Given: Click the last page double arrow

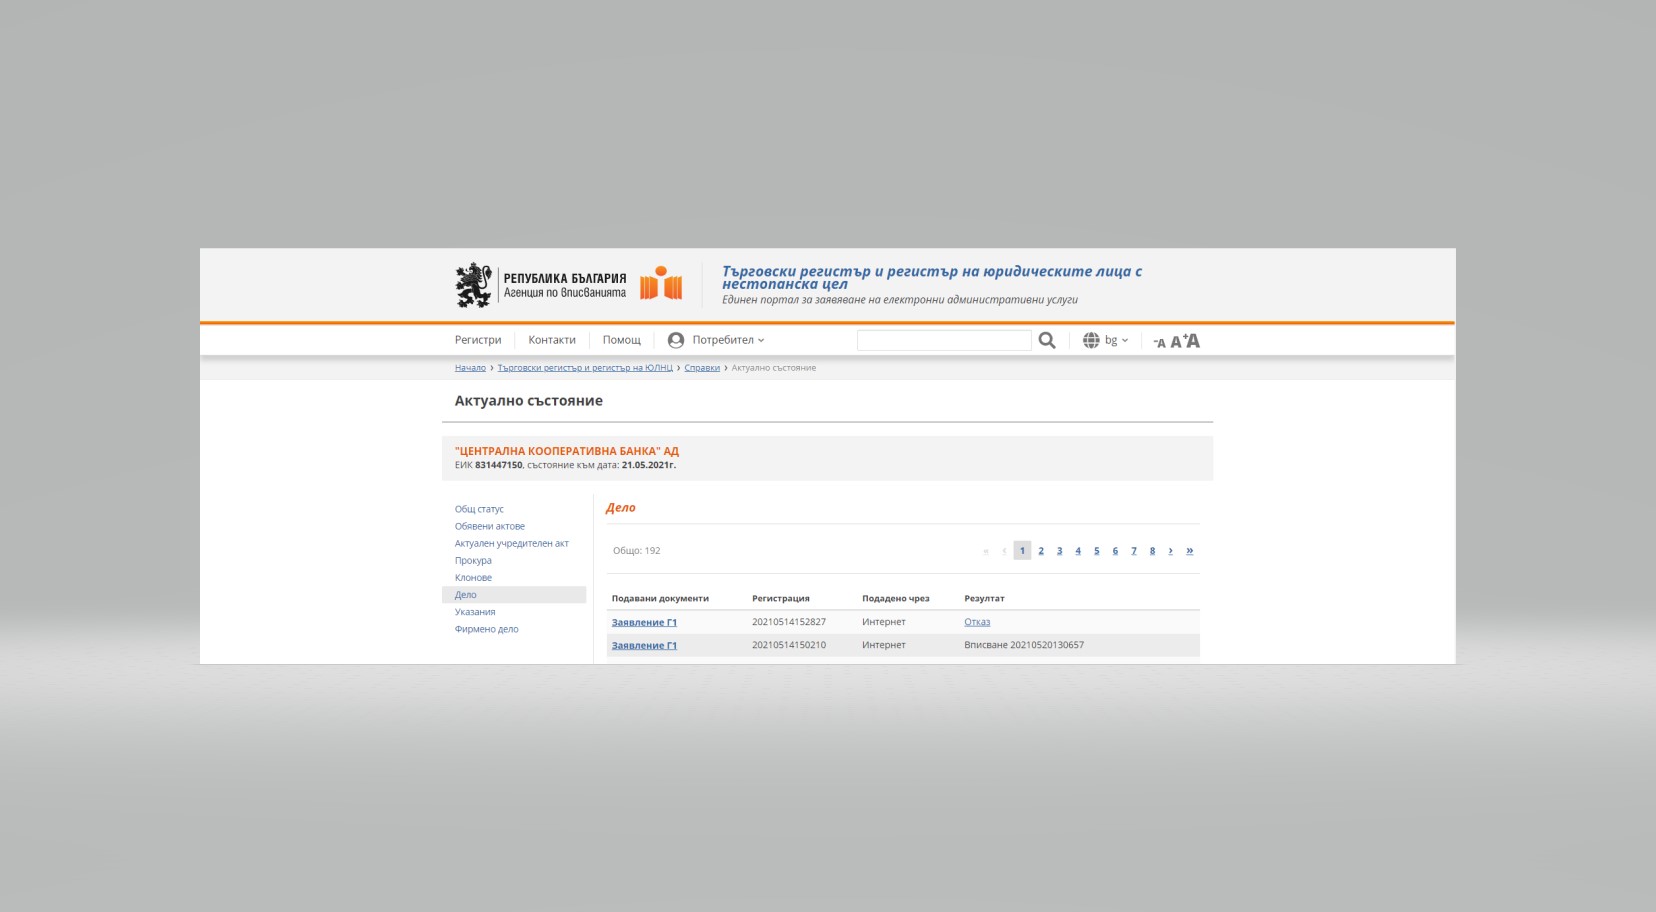Looking at the screenshot, I should point(1189,551).
